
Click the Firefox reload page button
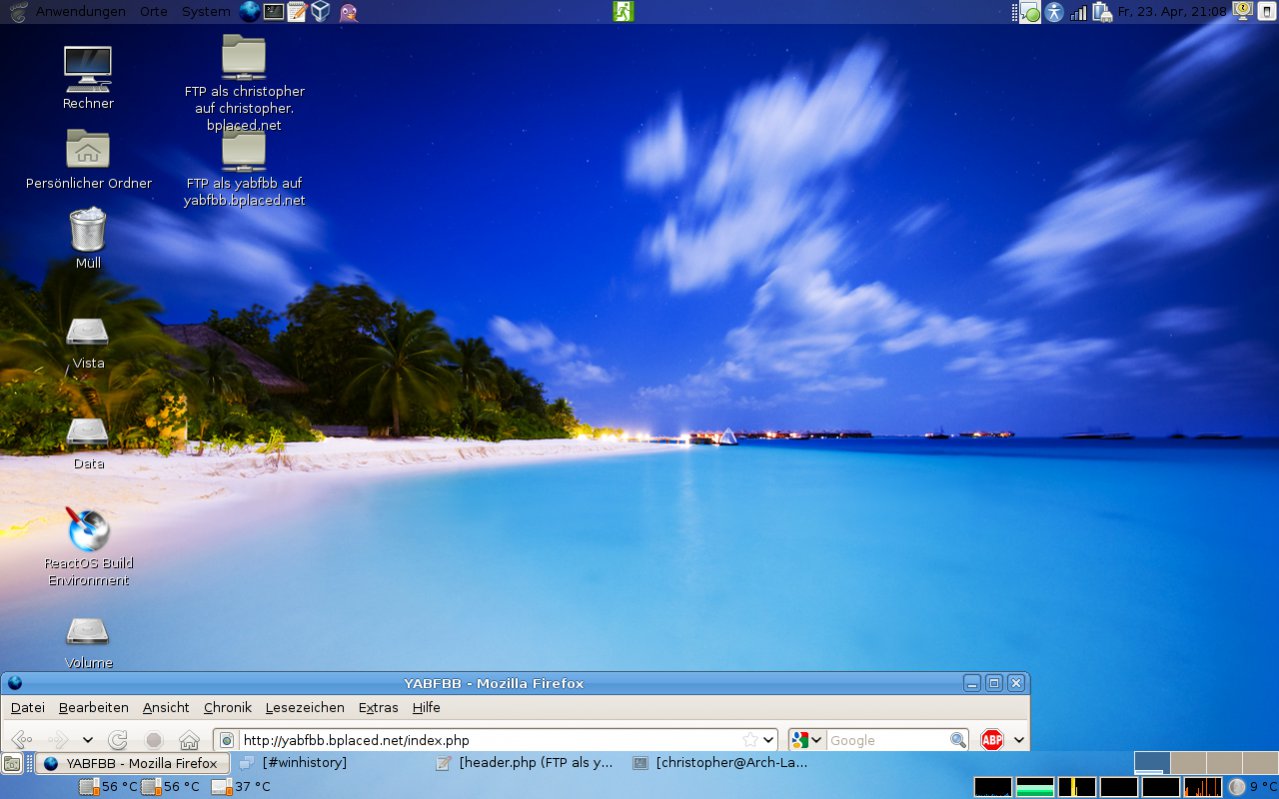click(118, 740)
